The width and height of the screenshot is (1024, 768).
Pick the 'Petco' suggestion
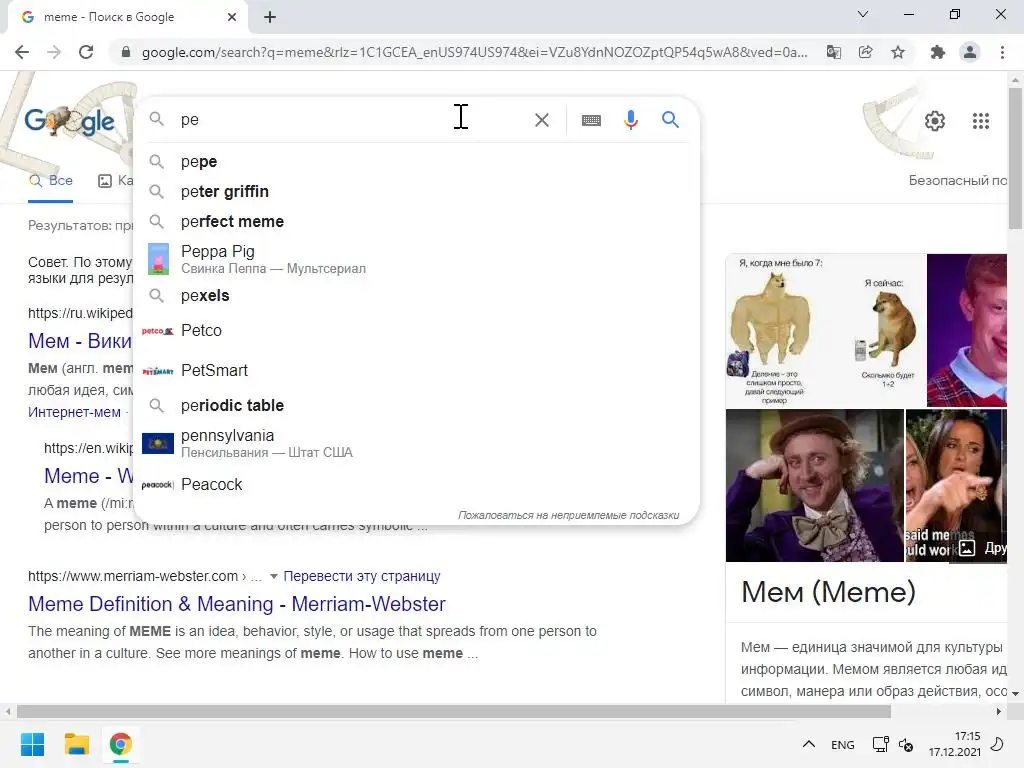click(x=416, y=330)
